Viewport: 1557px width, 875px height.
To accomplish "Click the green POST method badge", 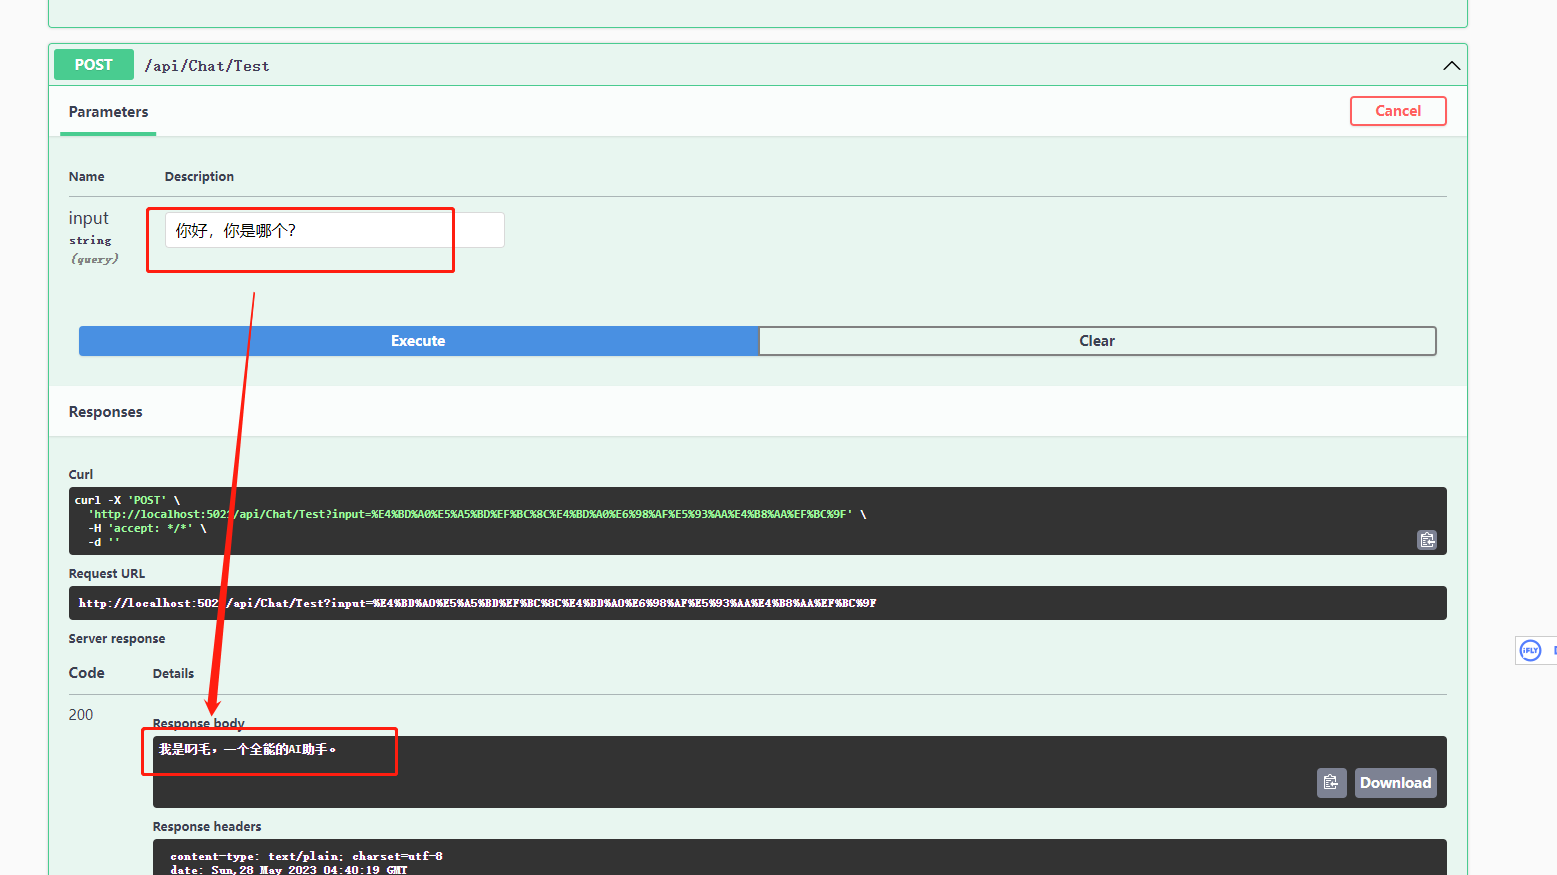I will (93, 65).
